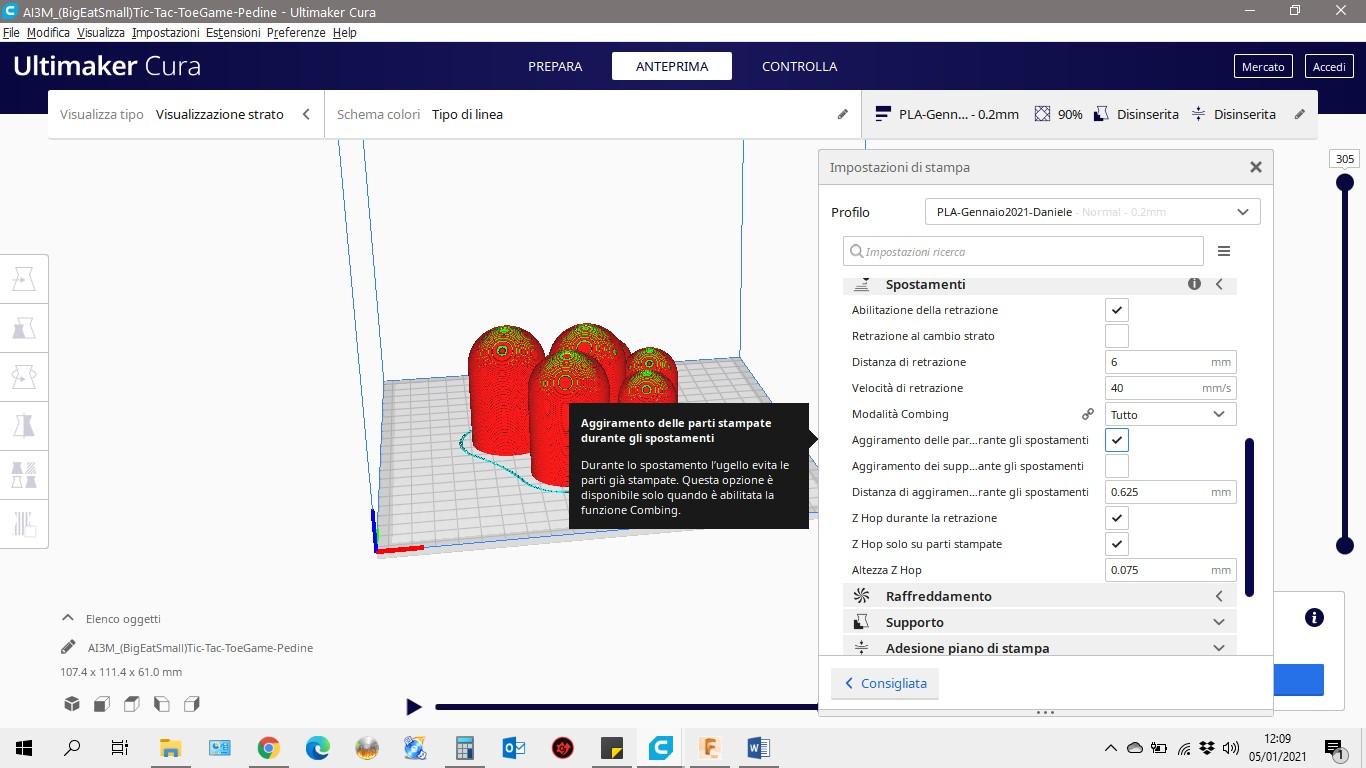Open Support Blocker tool
Screen dimensions: 1366x768
pos(24,524)
